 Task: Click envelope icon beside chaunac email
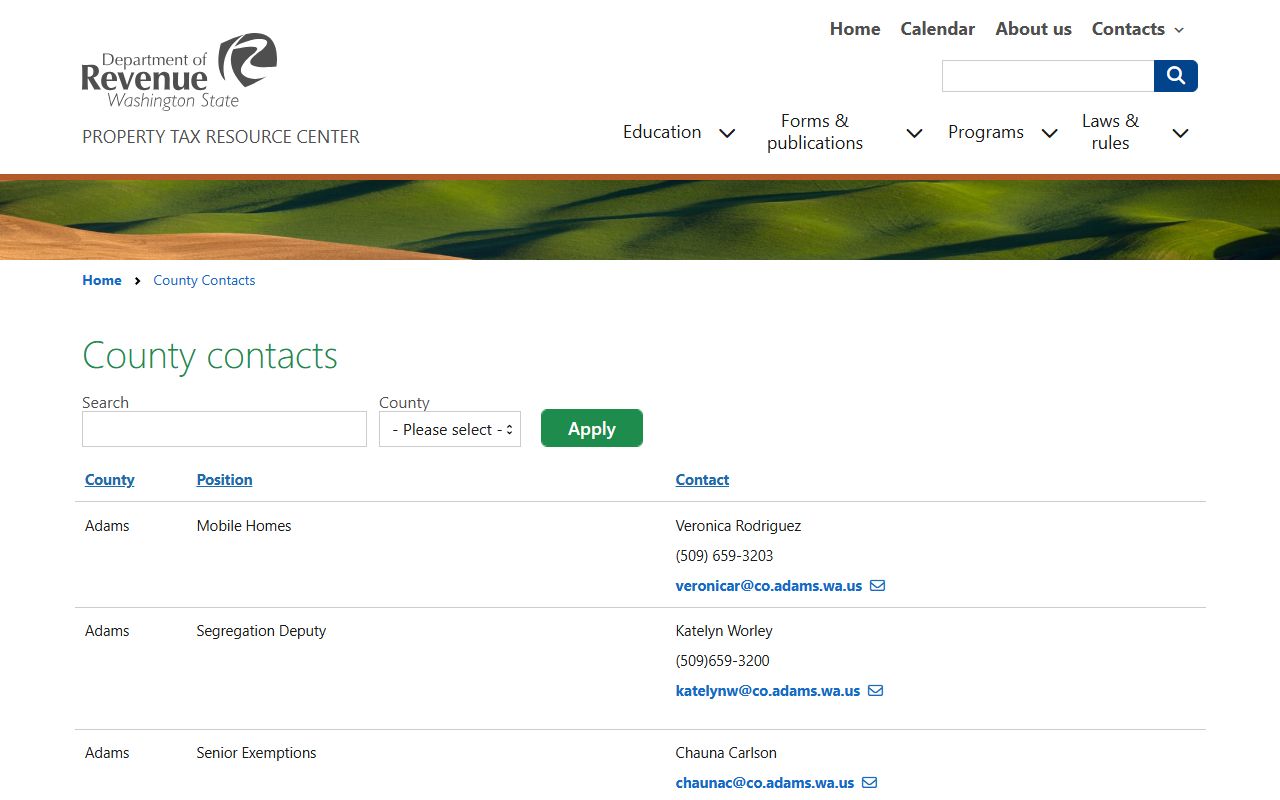pos(869,783)
